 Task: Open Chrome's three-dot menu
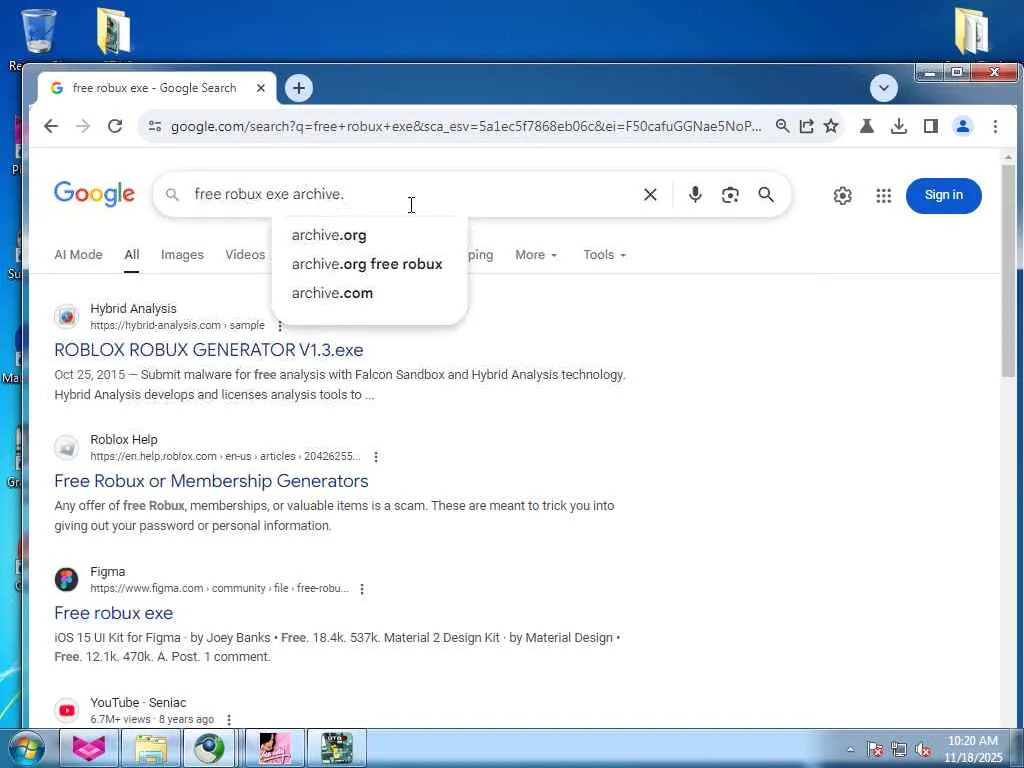[995, 126]
